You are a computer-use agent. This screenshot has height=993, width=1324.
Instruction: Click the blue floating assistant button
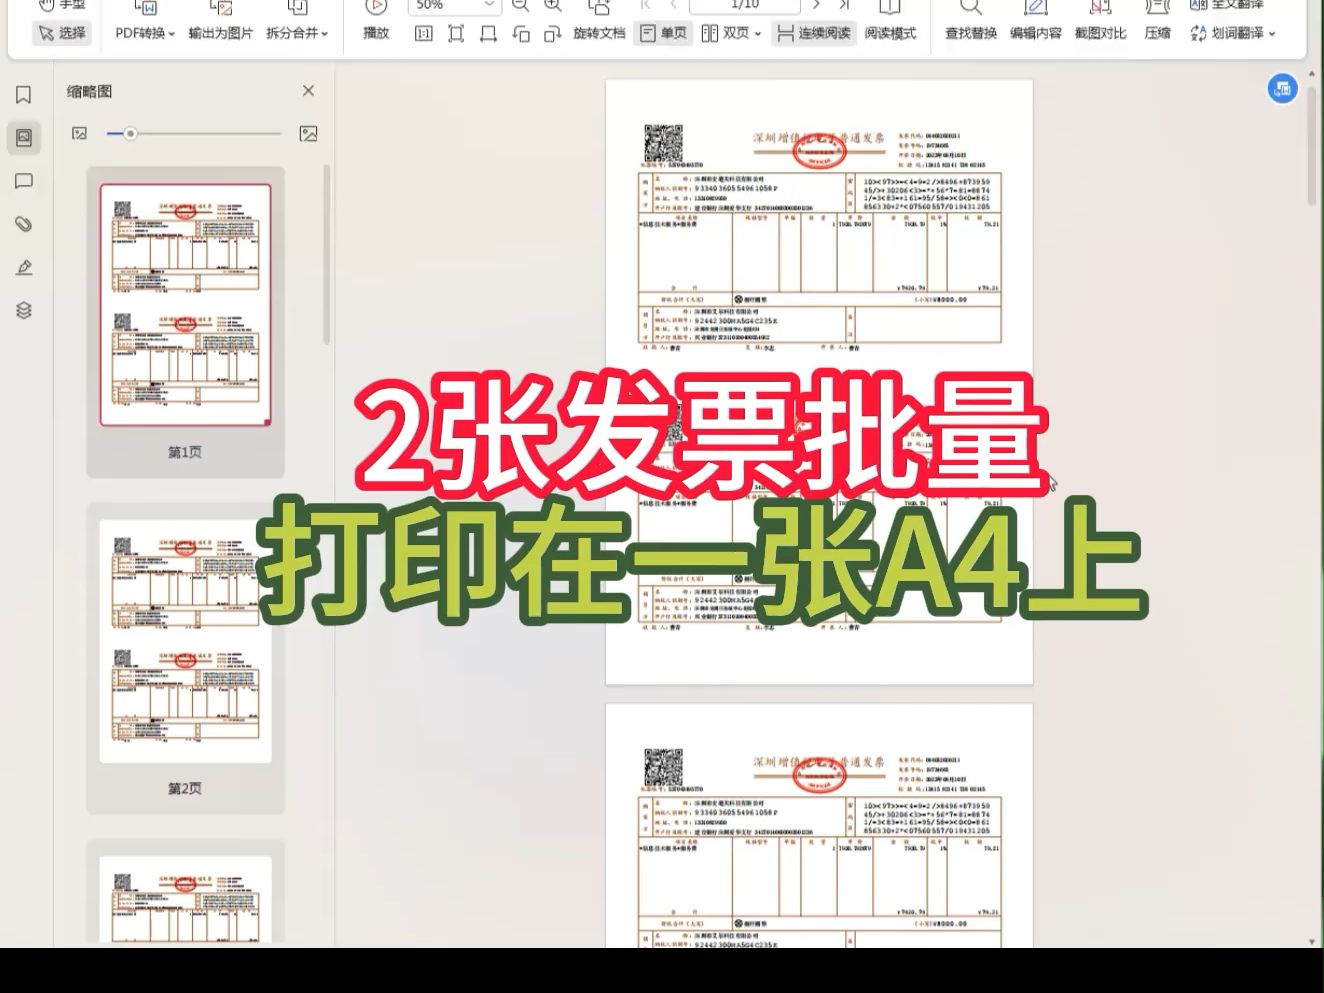[1283, 88]
